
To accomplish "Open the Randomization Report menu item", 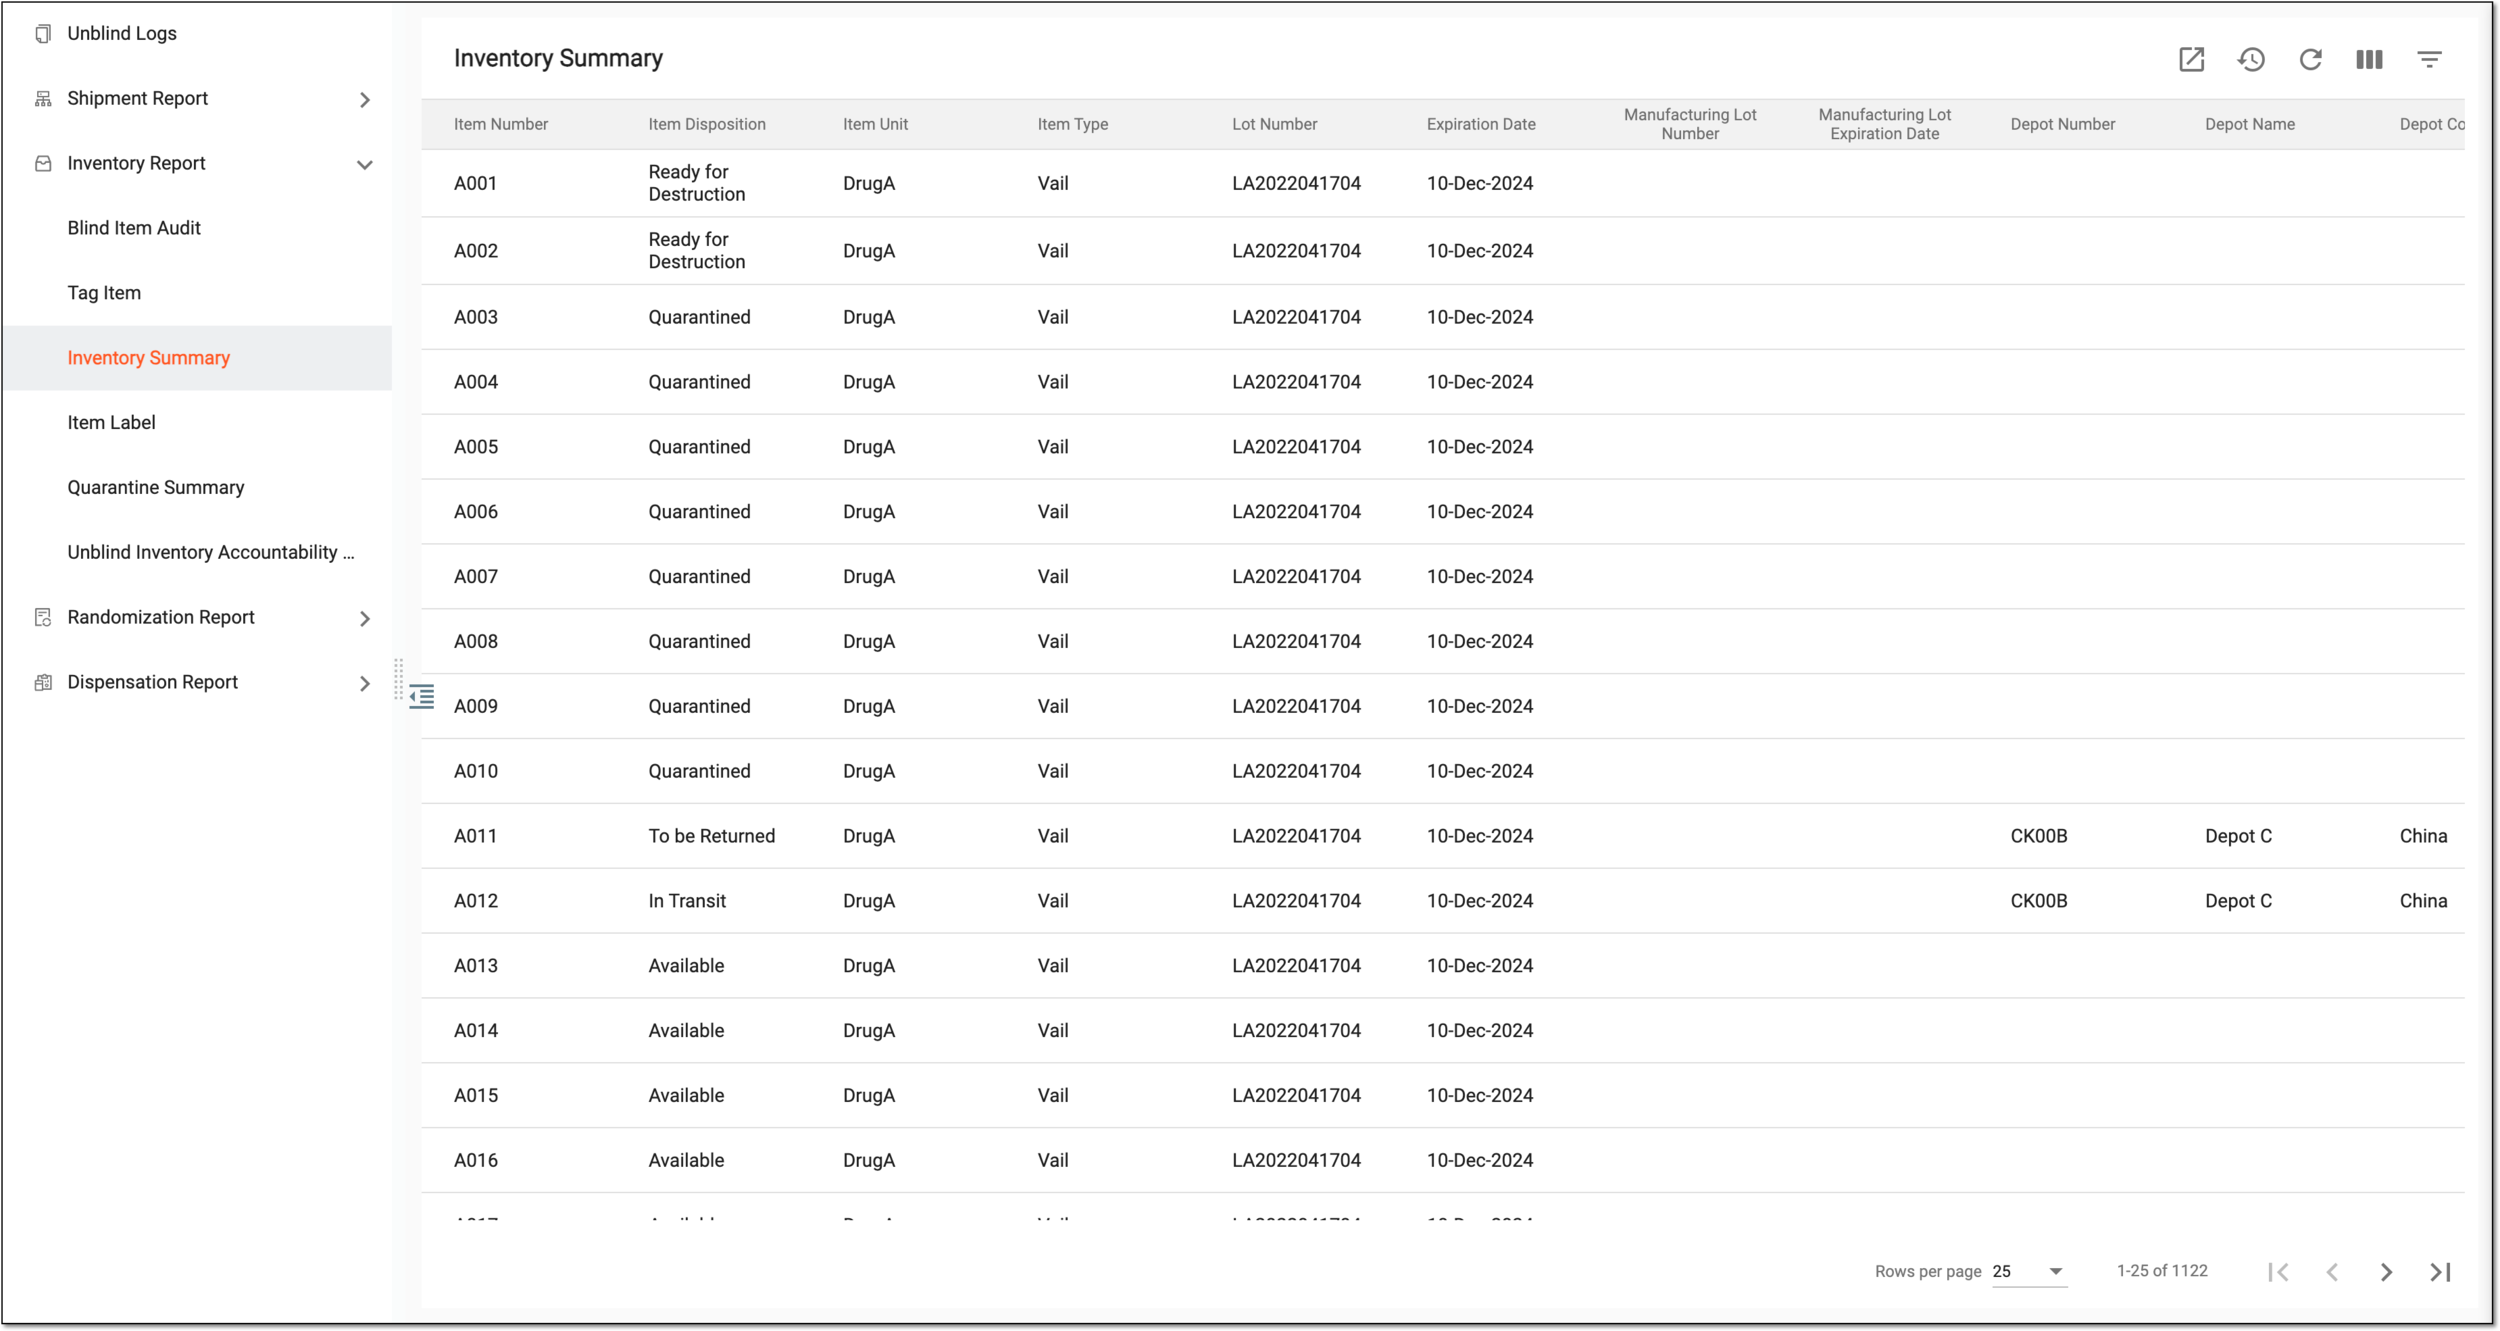I will (161, 617).
